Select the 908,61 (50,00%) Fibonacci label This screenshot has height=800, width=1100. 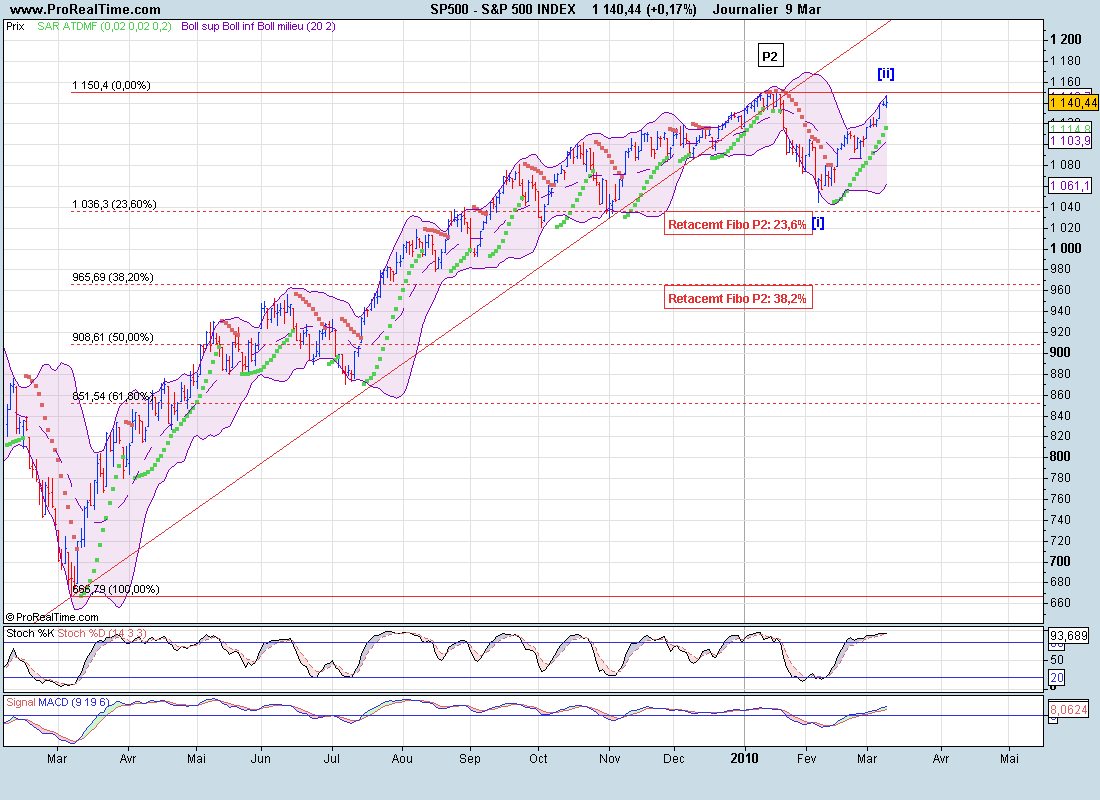(112, 338)
